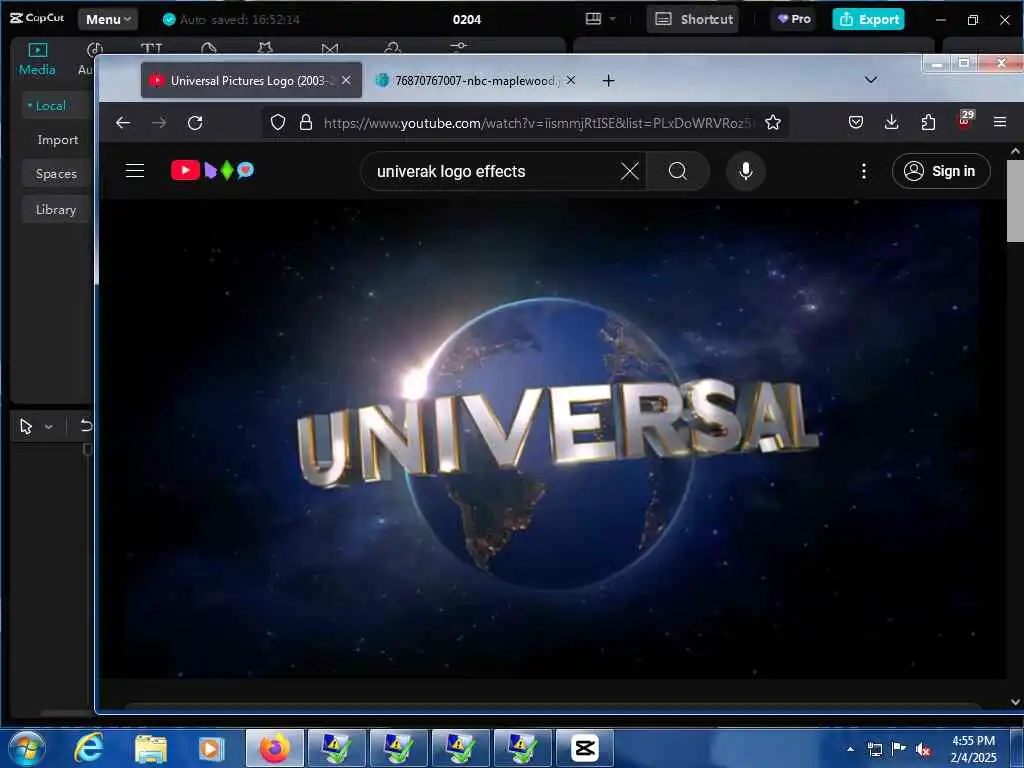Submit YouTube search with magnifier
The width and height of the screenshot is (1024, 768).
pyautogui.click(x=678, y=171)
